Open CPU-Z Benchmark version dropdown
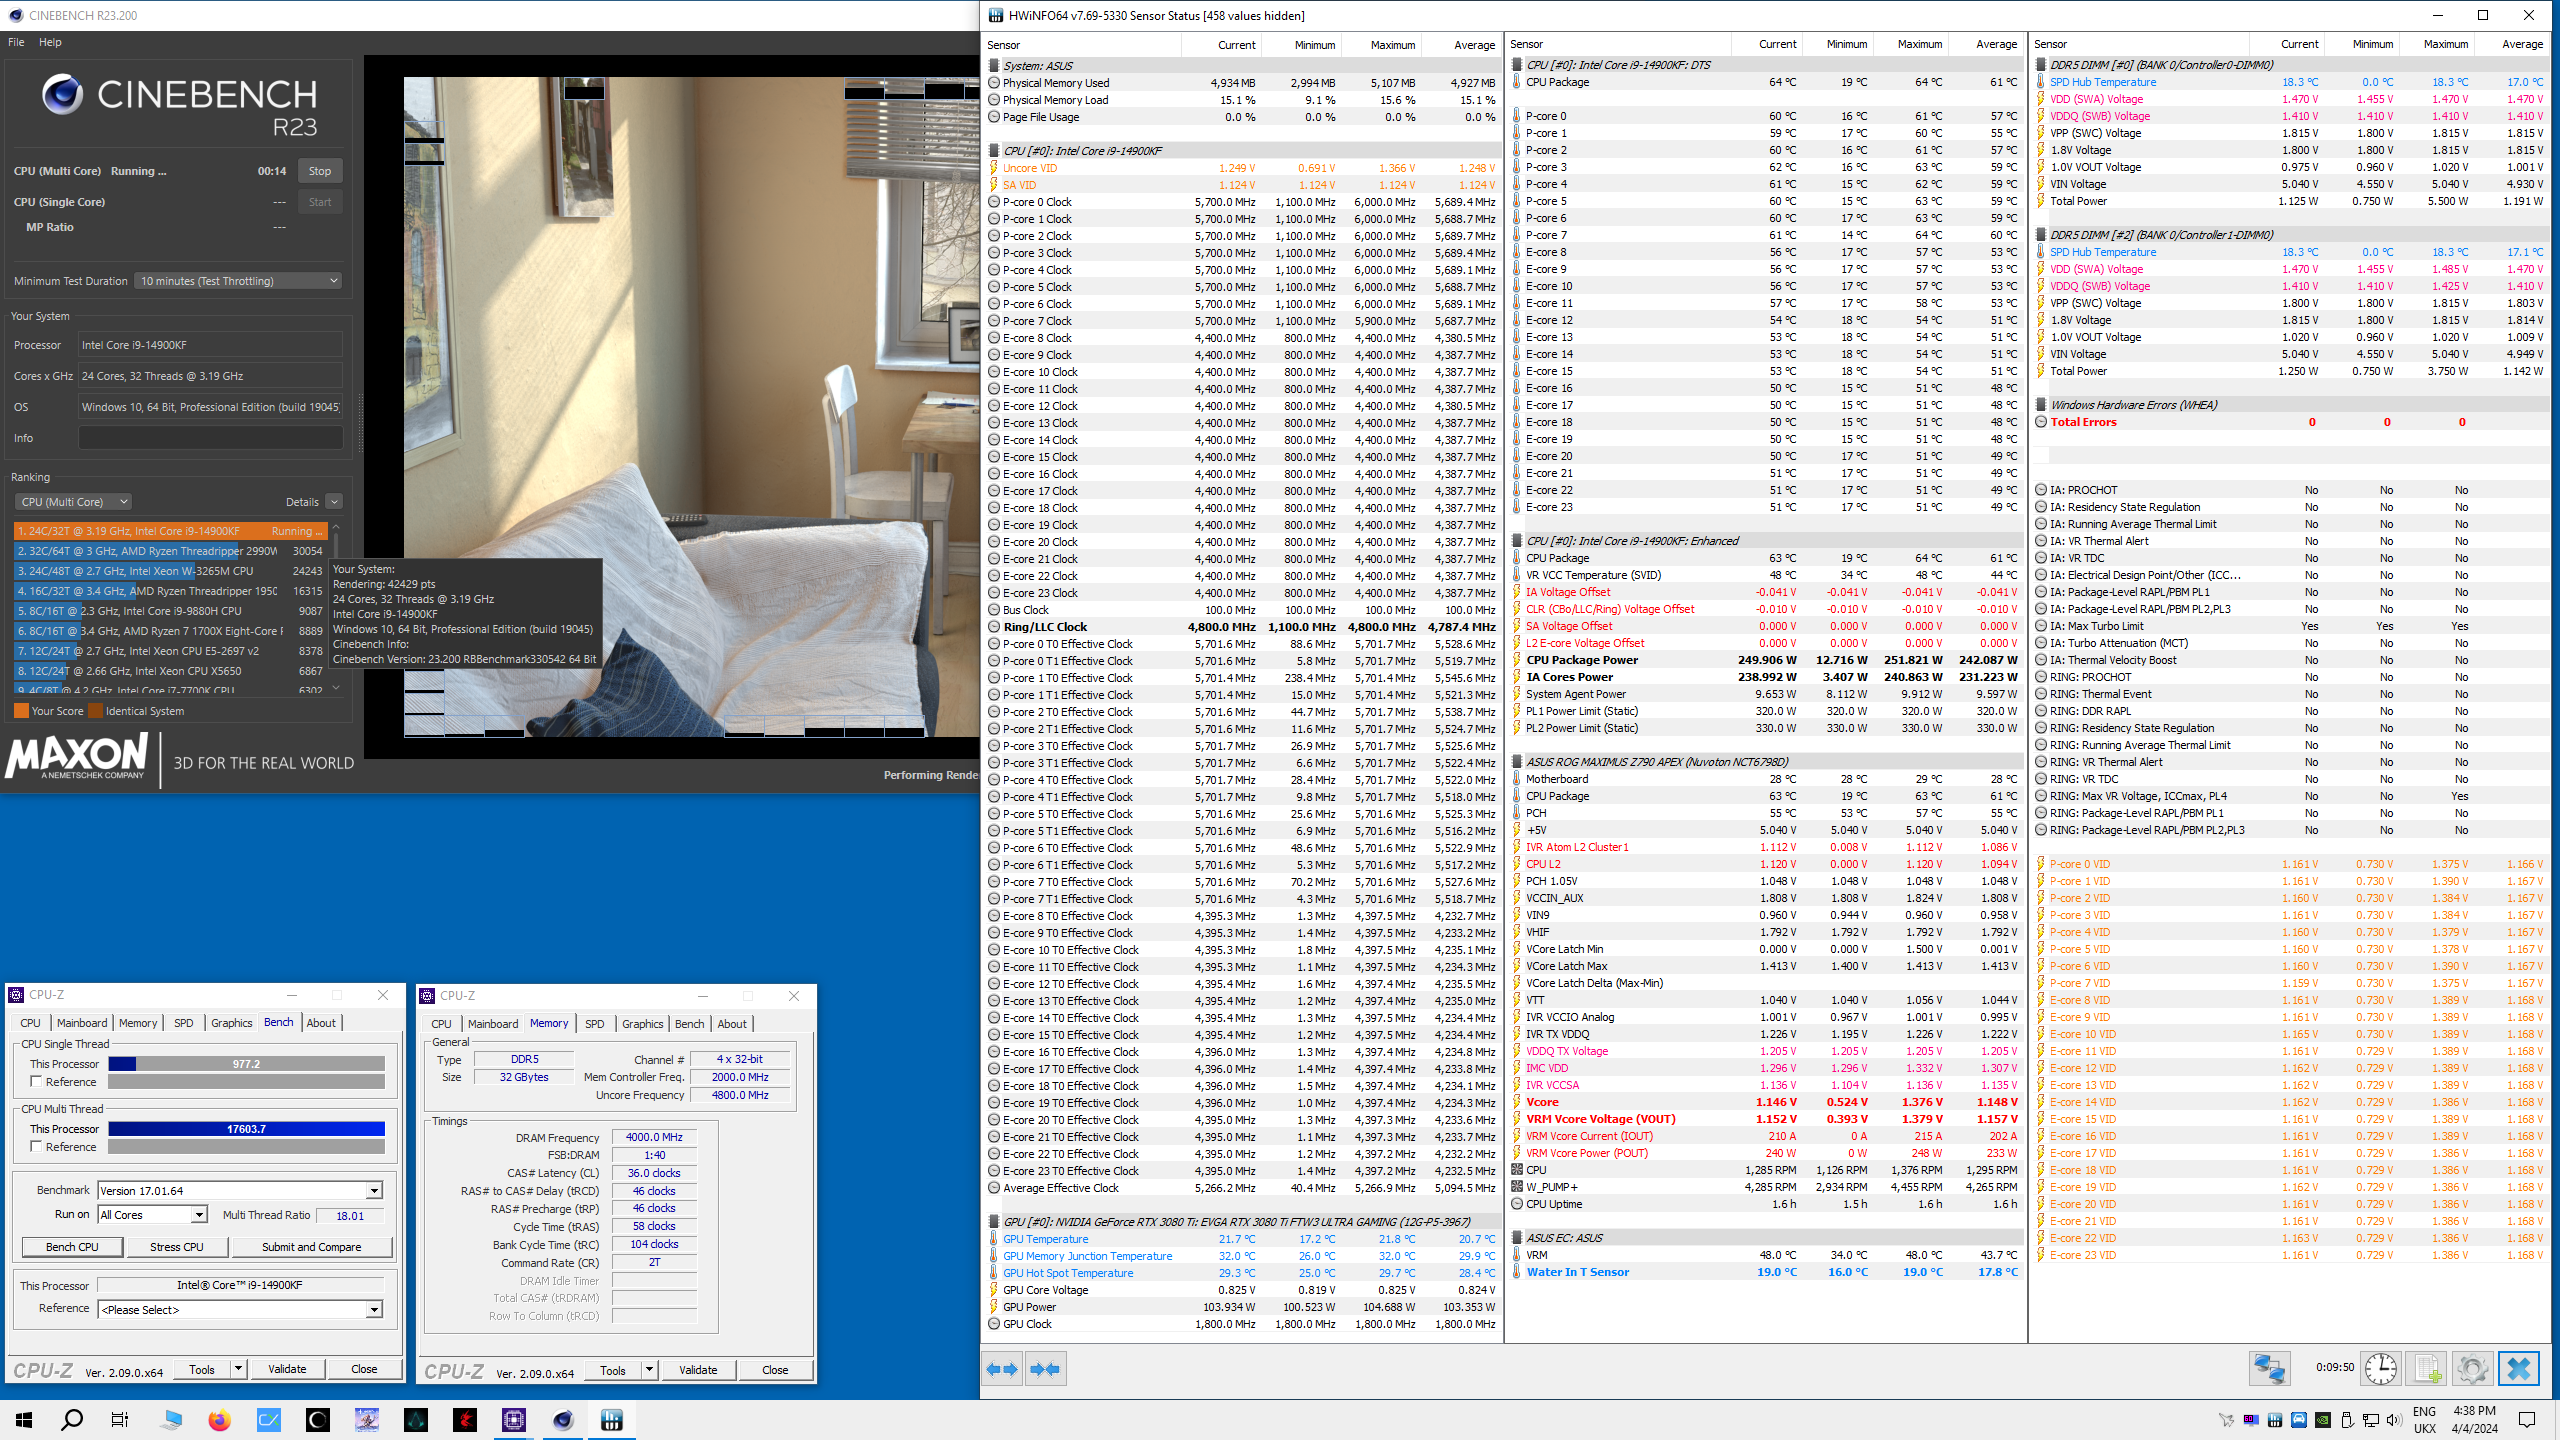The width and height of the screenshot is (2560, 1440). [240, 1191]
